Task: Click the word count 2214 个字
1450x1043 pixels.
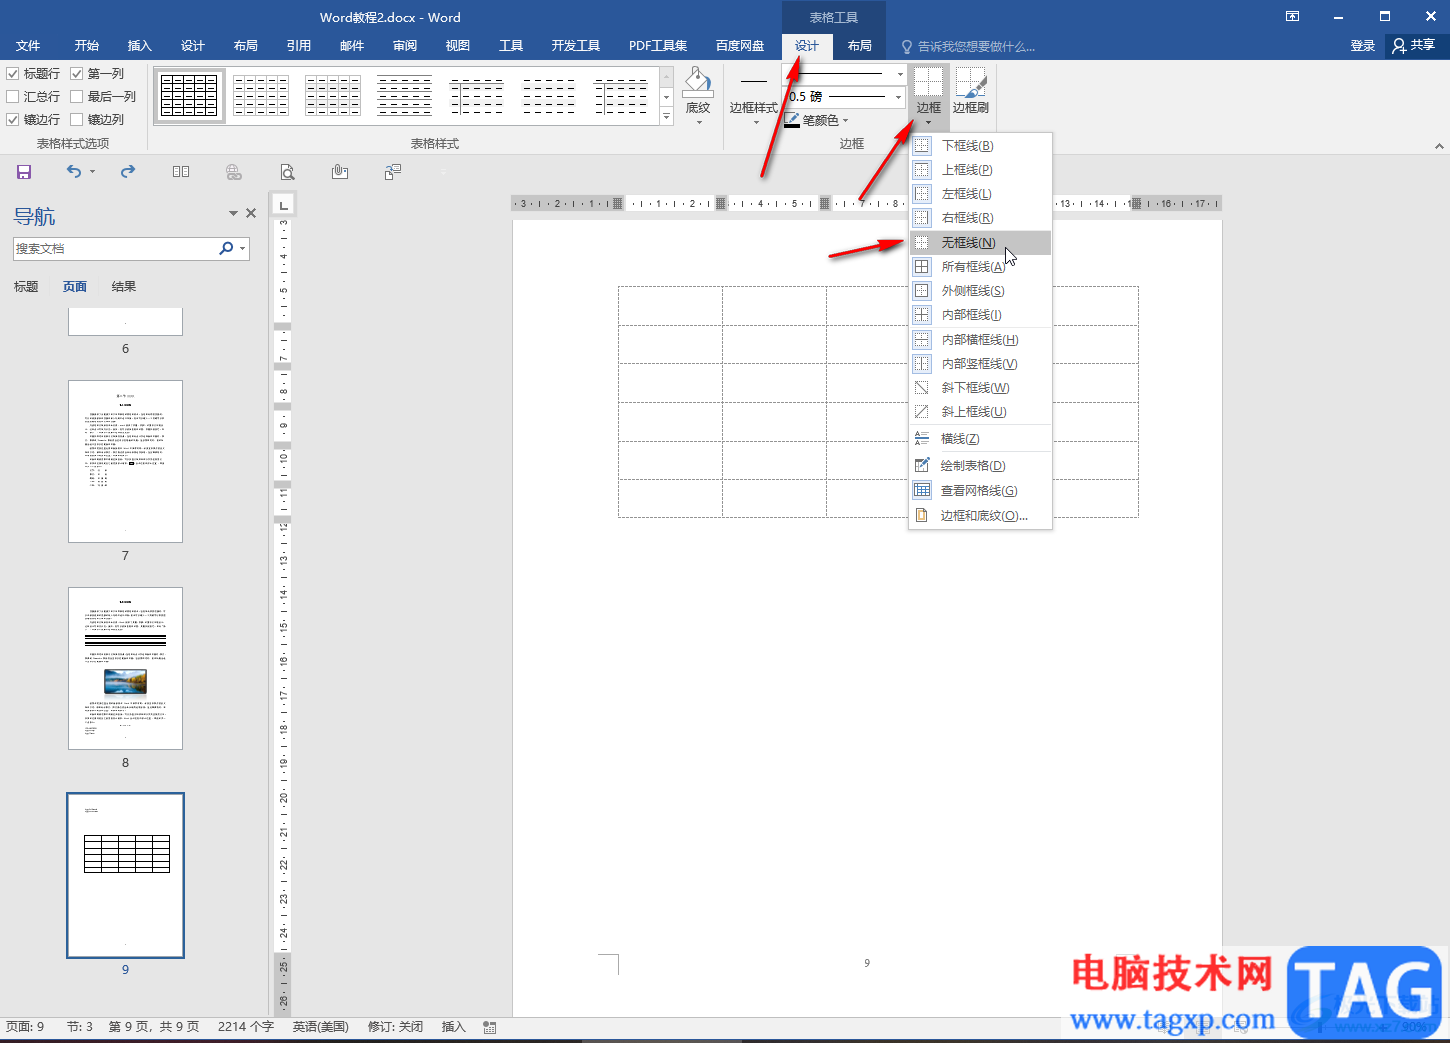Action: (x=246, y=1027)
